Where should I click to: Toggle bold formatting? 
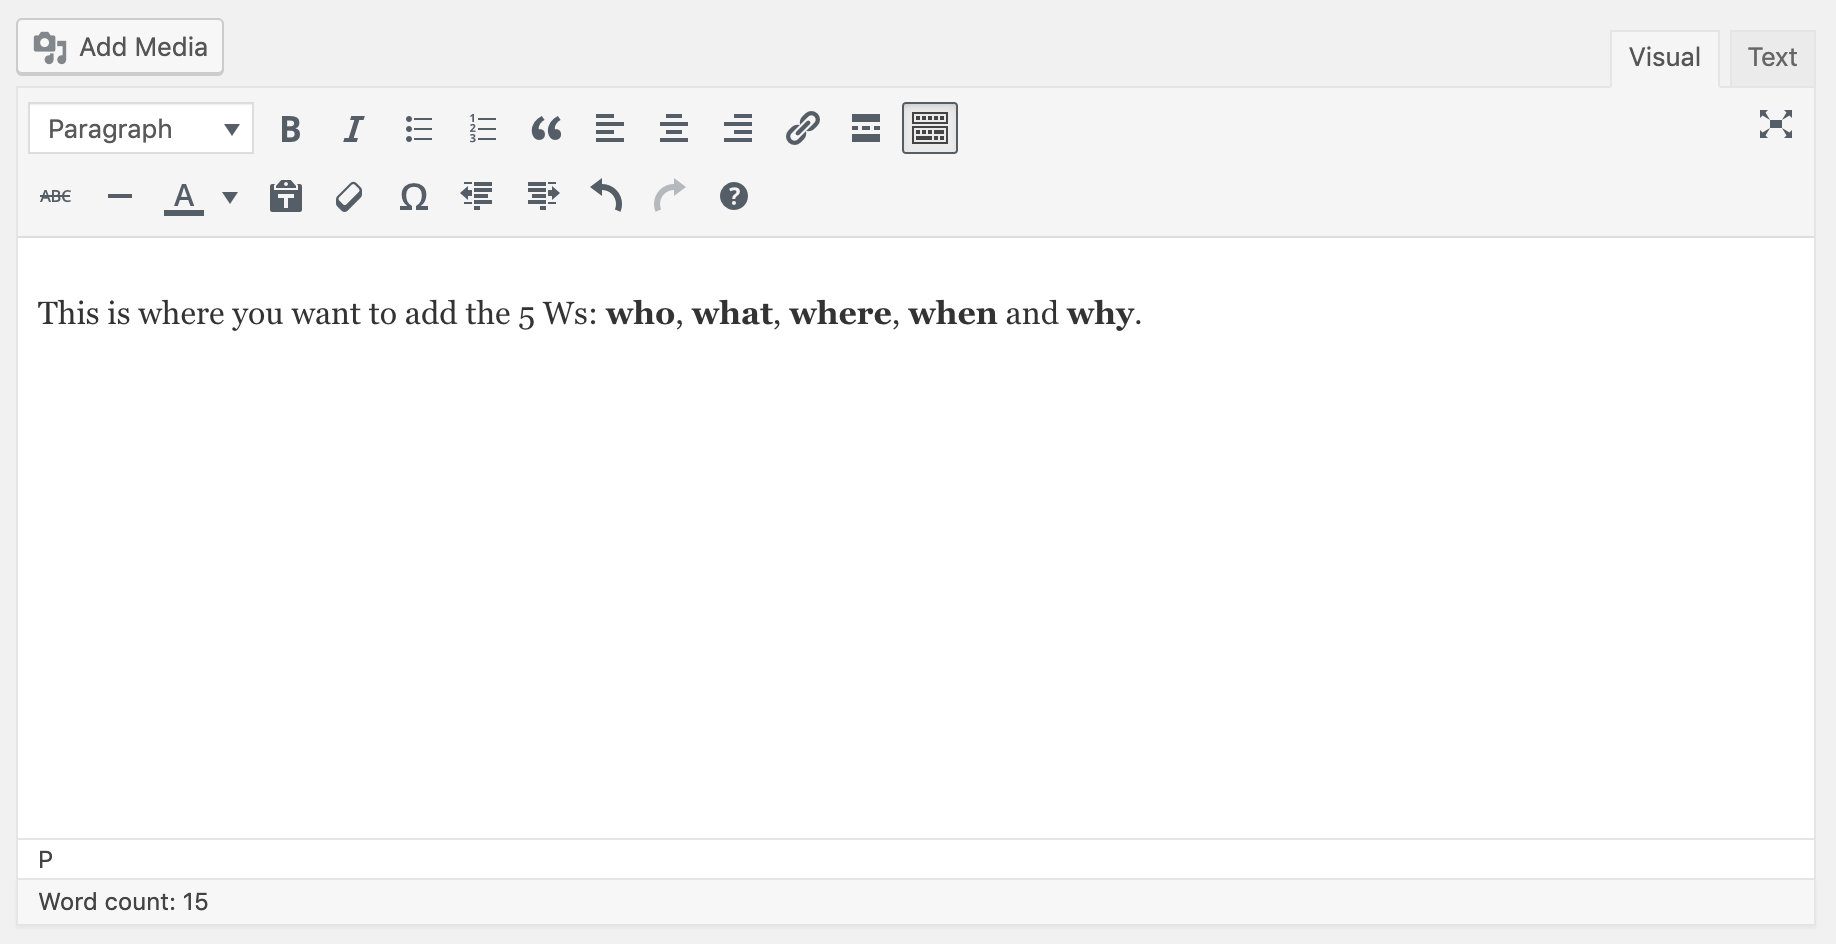pyautogui.click(x=291, y=128)
